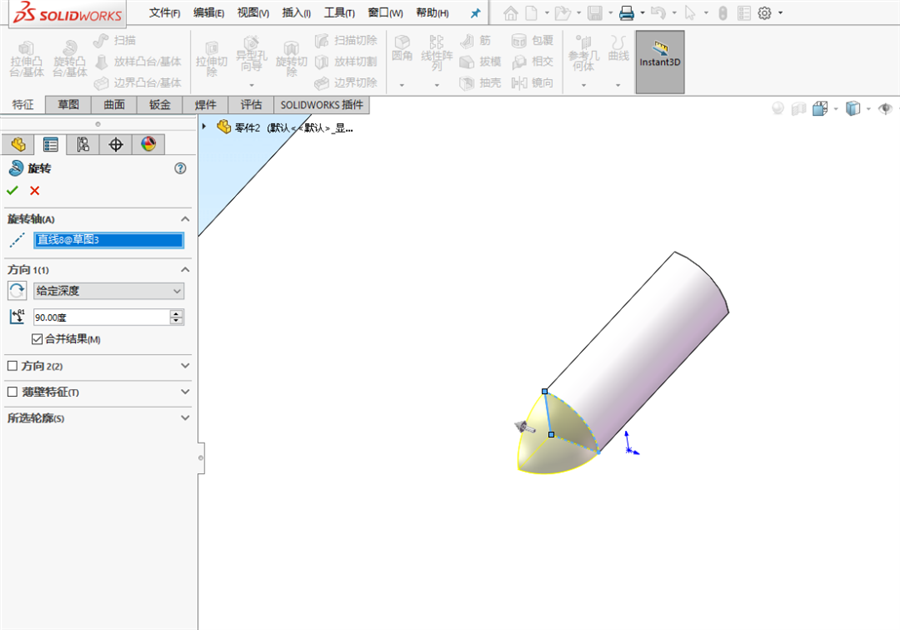Image resolution: width=900 pixels, height=630 pixels.
Task: Confirm the revolve with the green checkmark
Action: coord(13,190)
